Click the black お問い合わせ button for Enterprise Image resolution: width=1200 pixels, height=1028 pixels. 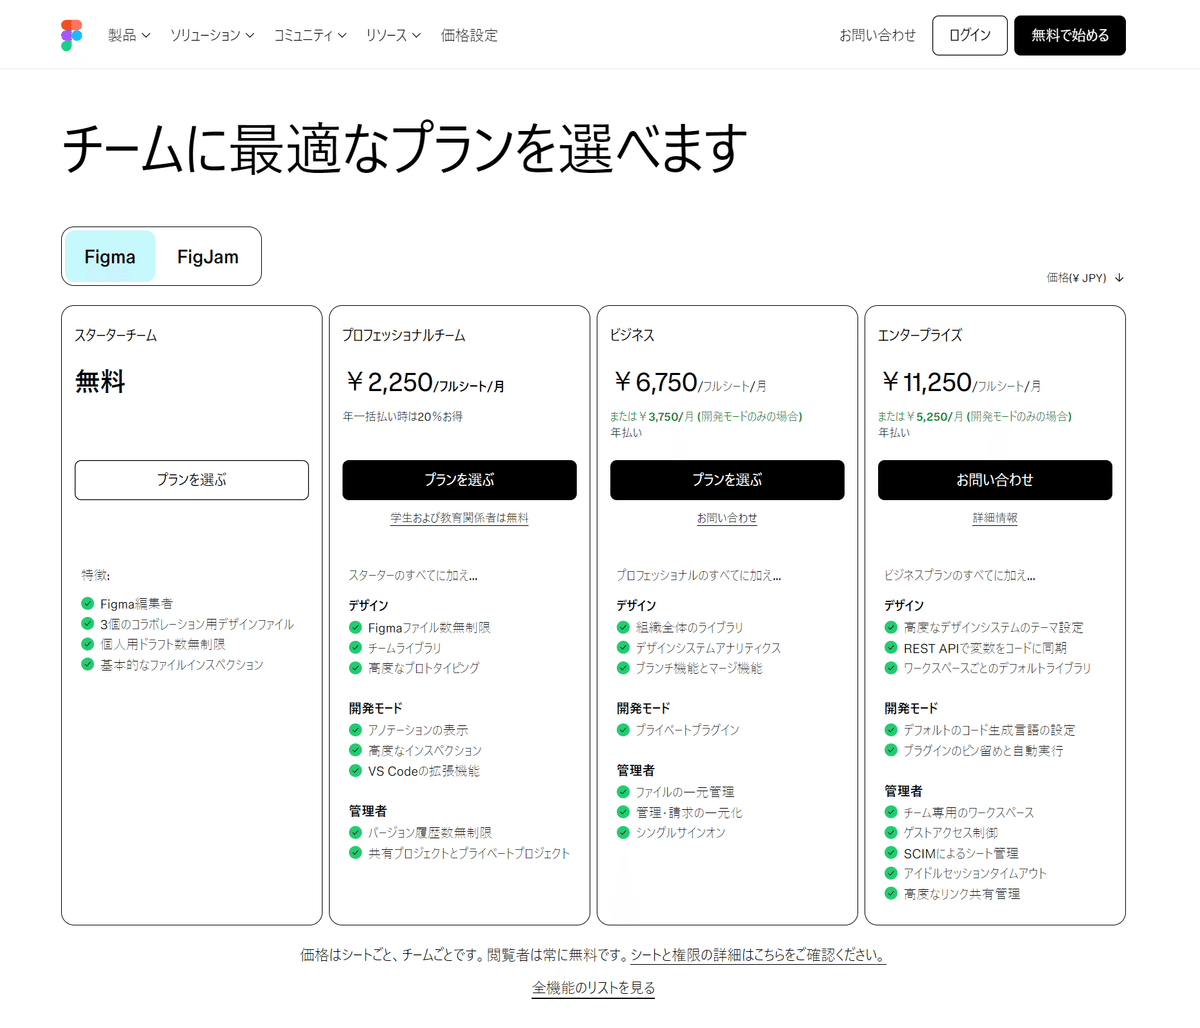995,480
